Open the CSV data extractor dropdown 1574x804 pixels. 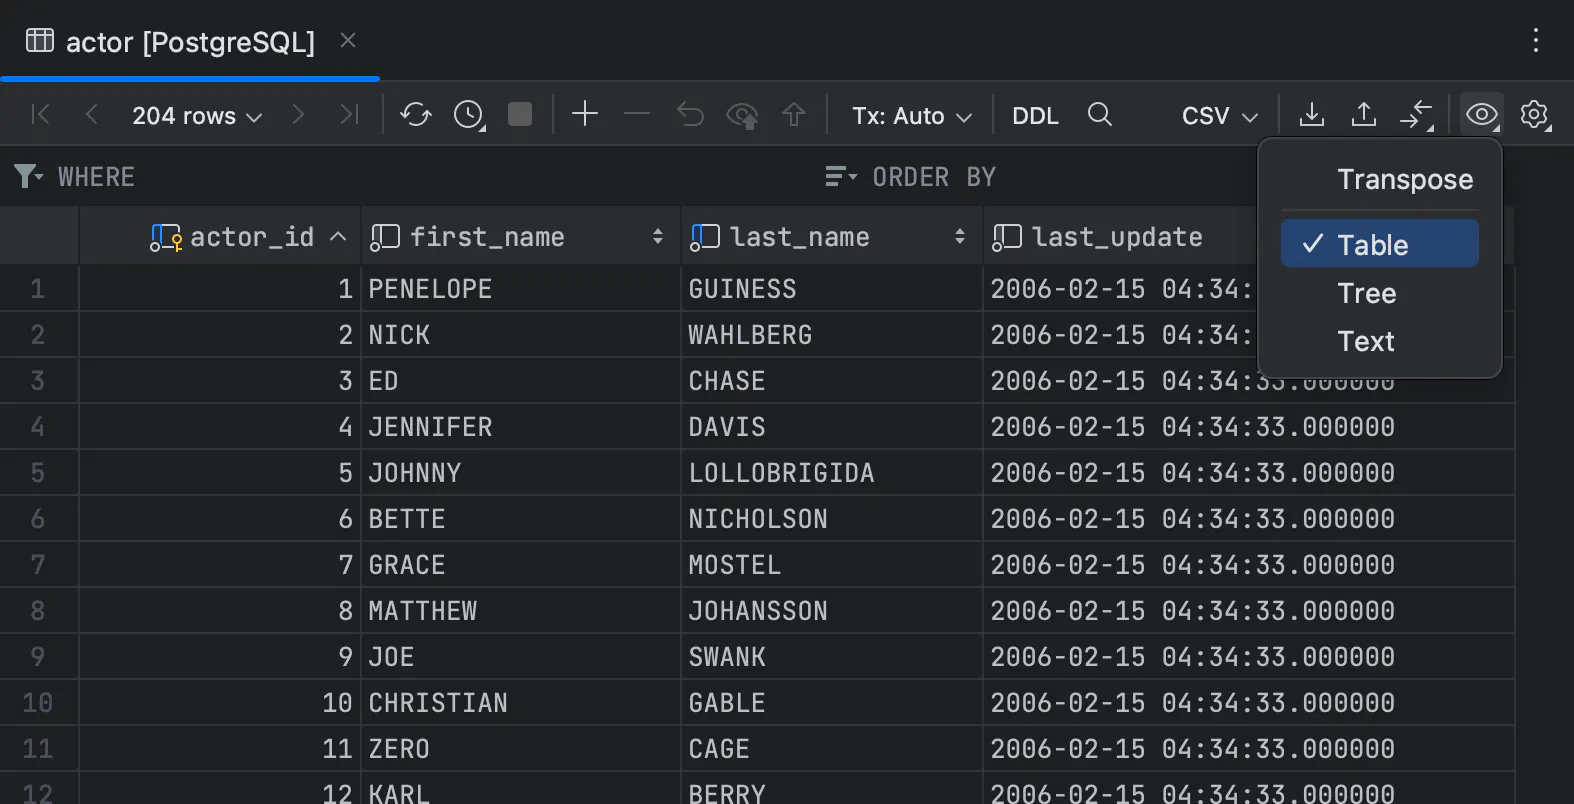tap(1220, 116)
